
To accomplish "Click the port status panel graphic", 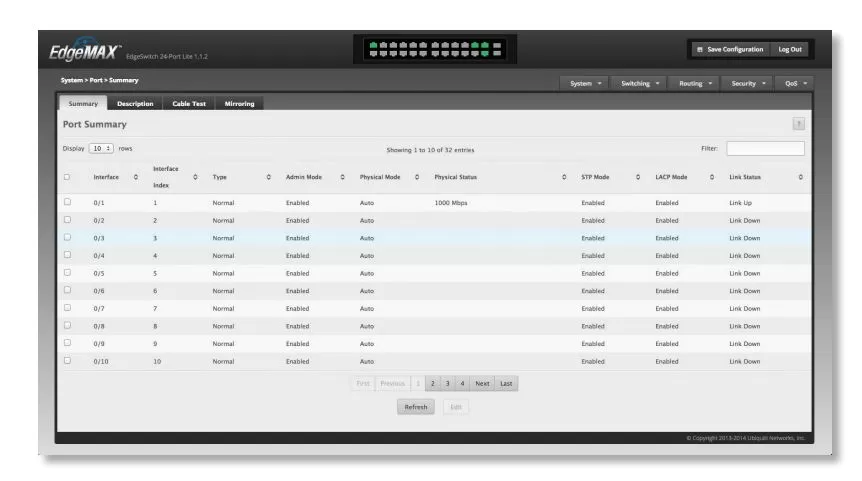I will [435, 49].
